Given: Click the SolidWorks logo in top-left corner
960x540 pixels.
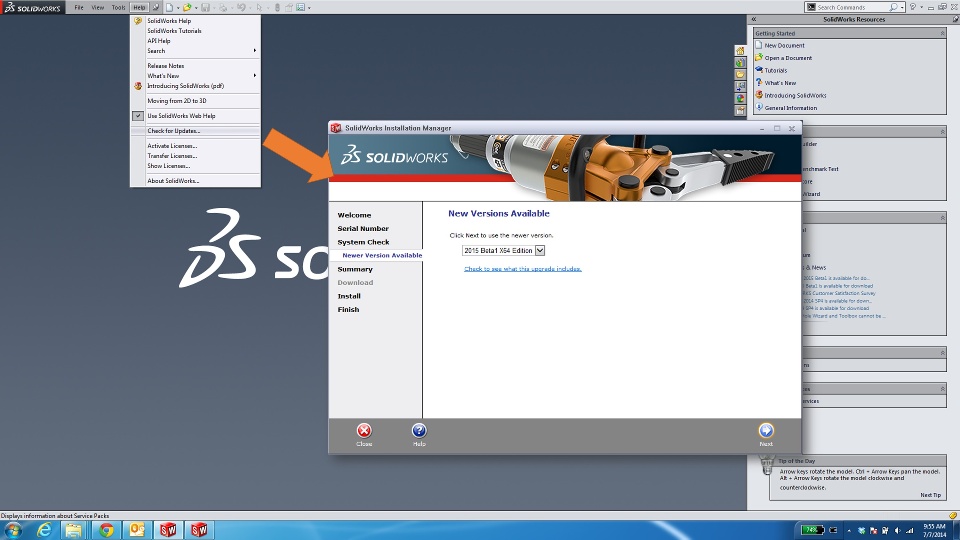Looking at the screenshot, I should (32, 7).
